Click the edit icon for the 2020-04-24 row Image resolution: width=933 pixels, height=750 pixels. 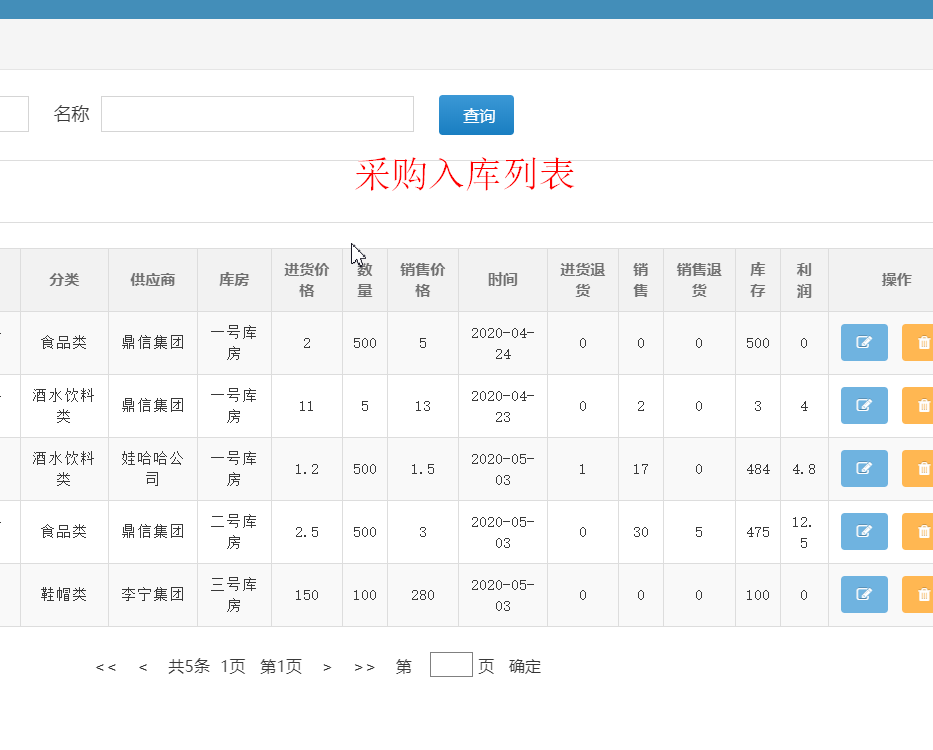click(864, 343)
